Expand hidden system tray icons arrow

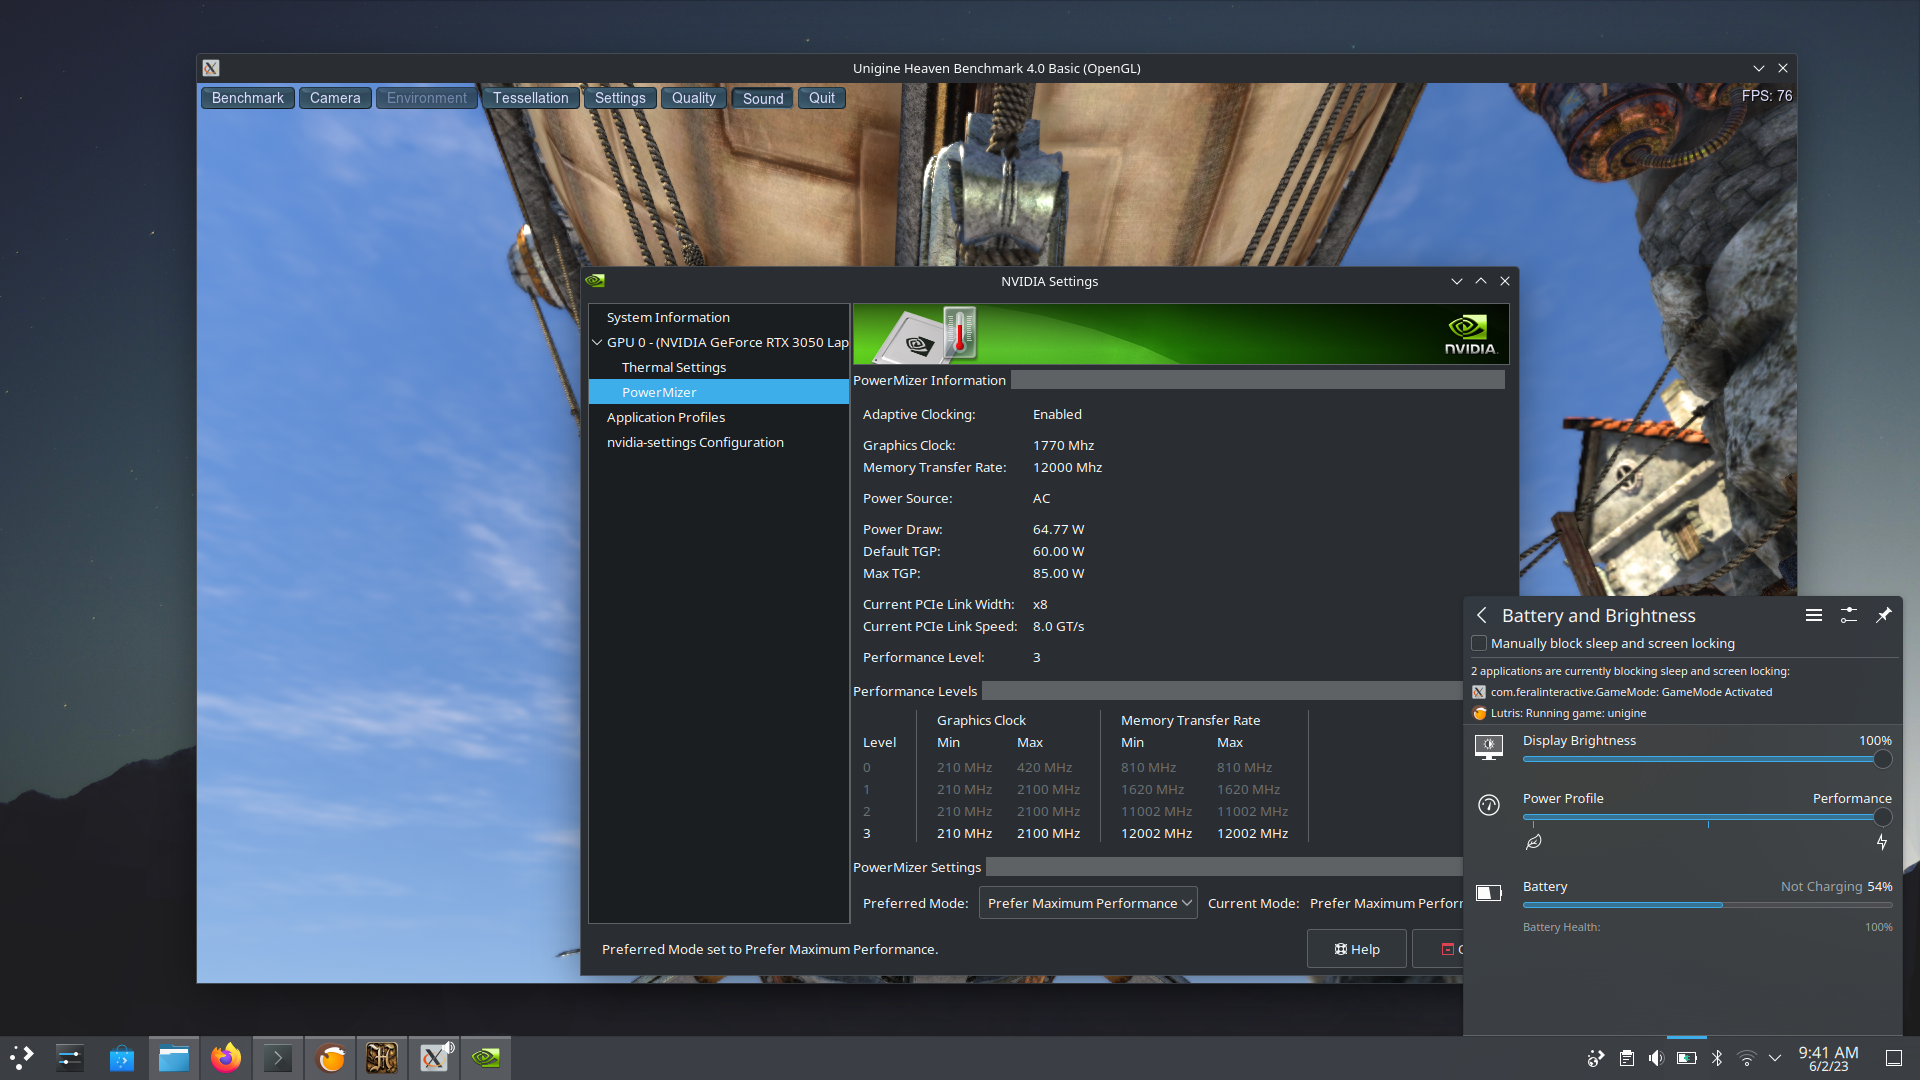pos(1775,1057)
